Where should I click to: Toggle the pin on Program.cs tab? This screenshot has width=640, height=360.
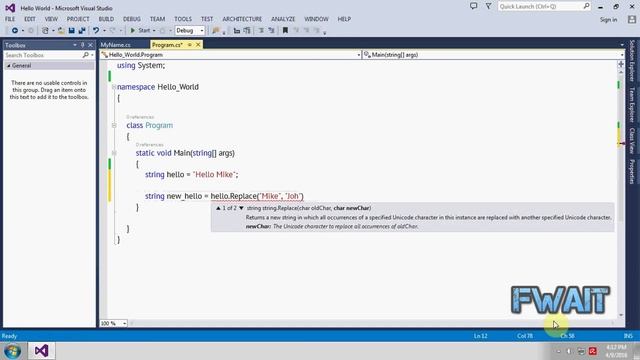[x=190, y=45]
